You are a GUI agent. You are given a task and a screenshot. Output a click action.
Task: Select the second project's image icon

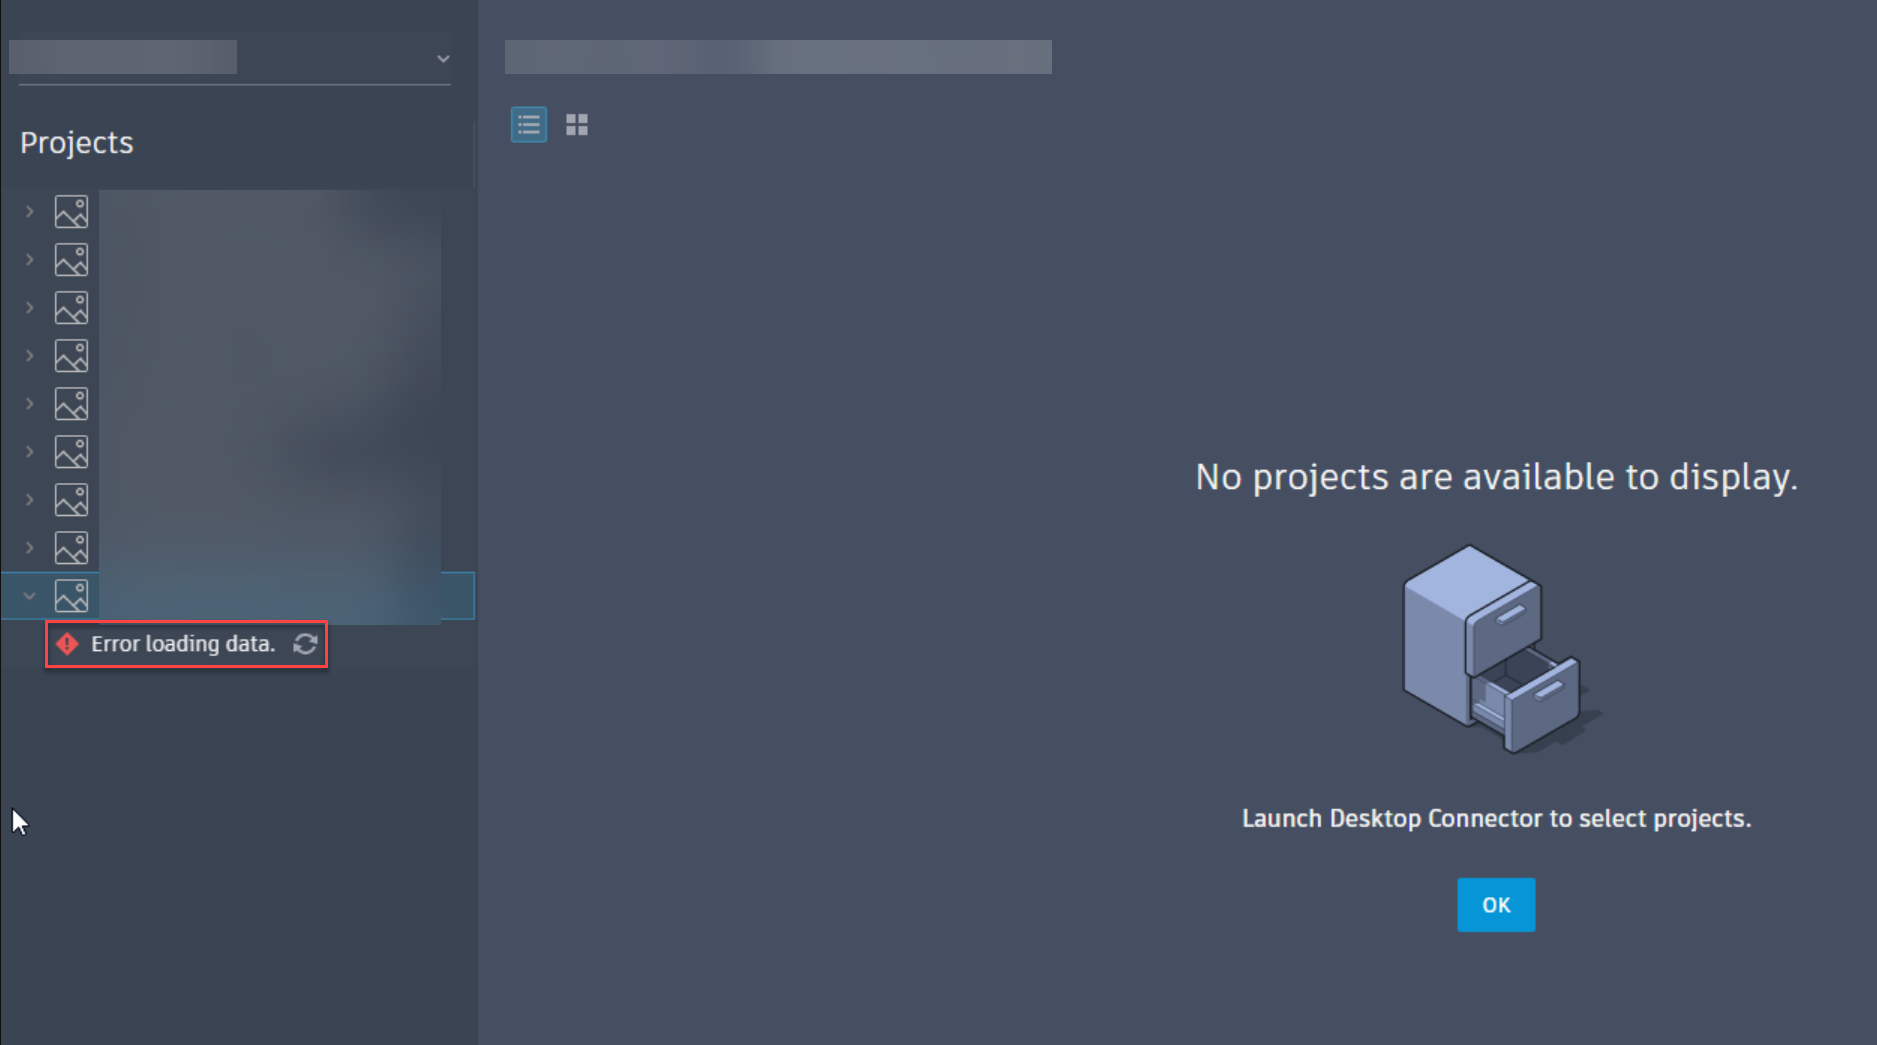pyautogui.click(x=70, y=259)
